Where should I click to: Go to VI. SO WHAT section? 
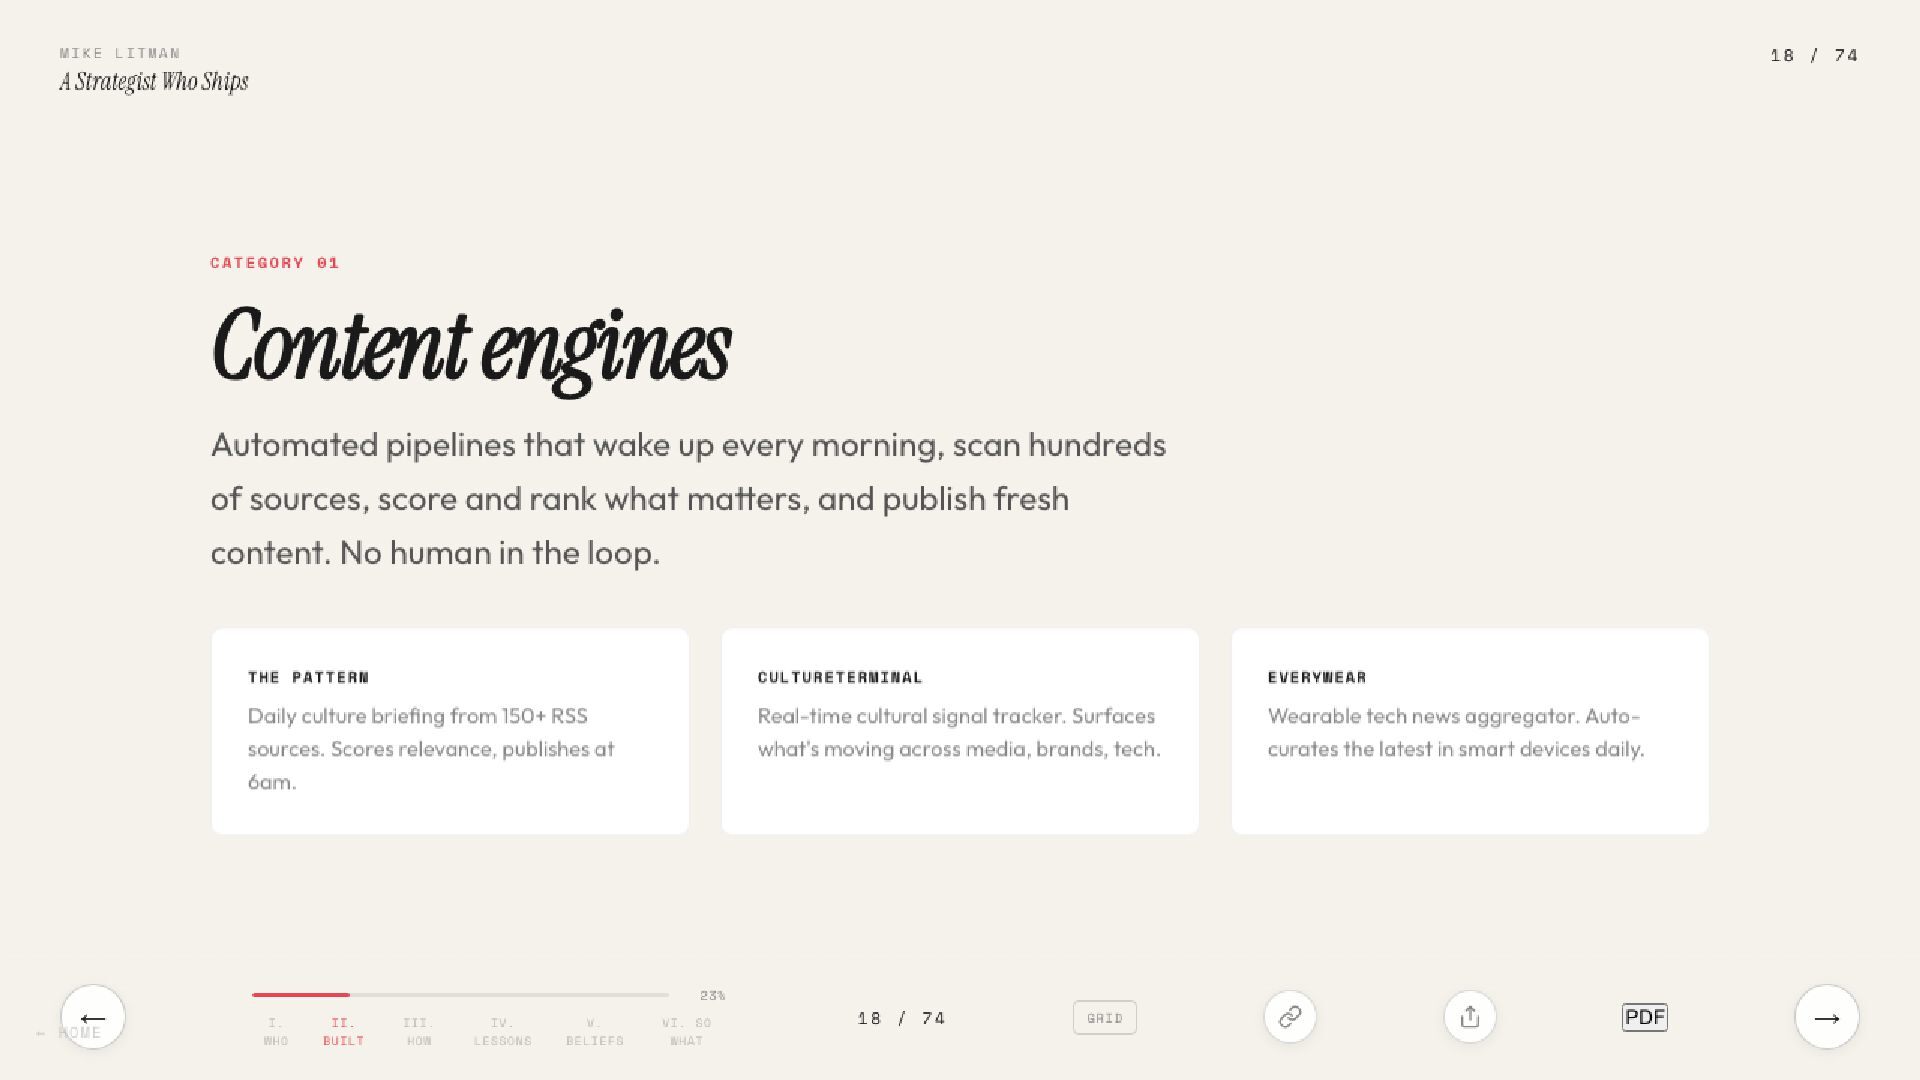[x=686, y=1031]
